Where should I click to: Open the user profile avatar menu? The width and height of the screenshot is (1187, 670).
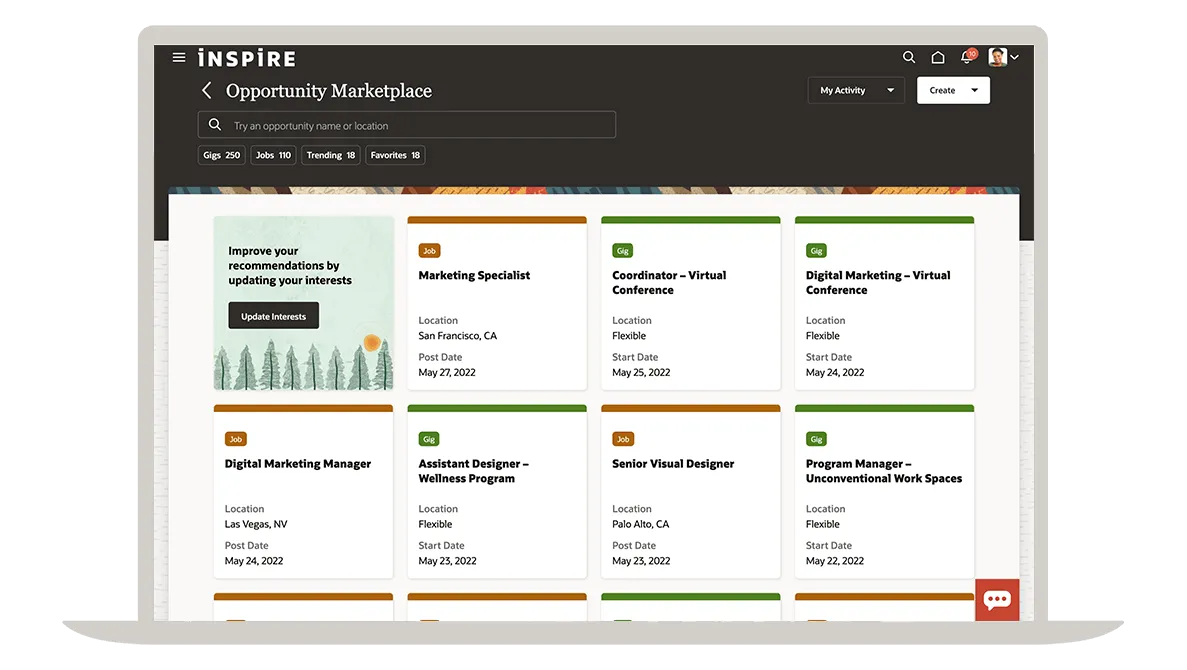(x=997, y=57)
